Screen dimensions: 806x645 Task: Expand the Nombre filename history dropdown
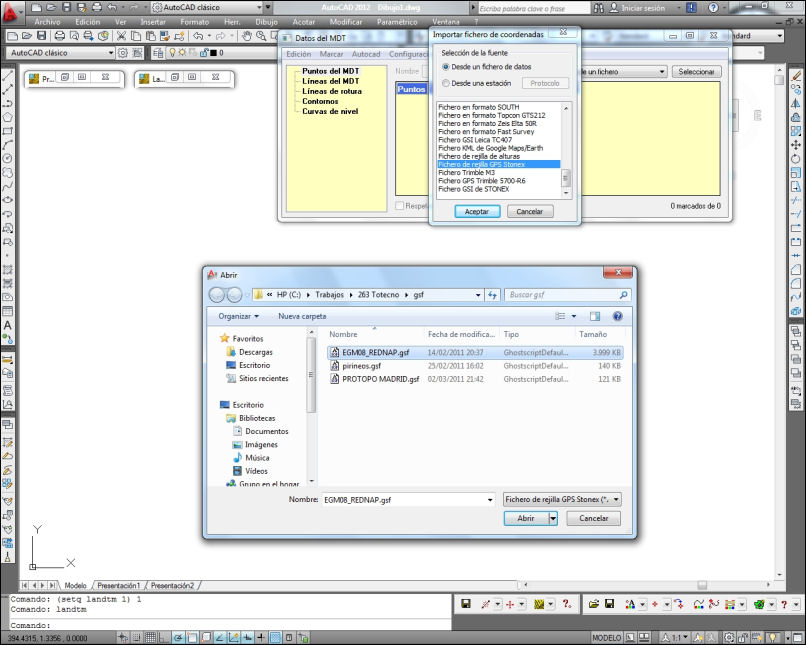[x=490, y=500]
